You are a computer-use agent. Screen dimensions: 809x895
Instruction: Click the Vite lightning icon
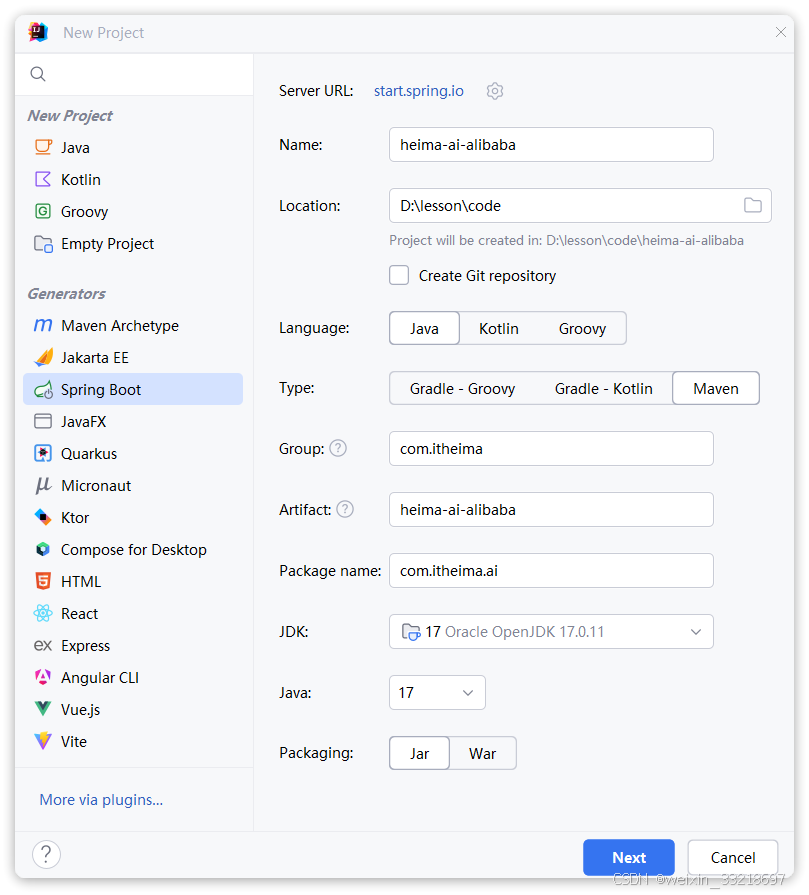pos(43,741)
